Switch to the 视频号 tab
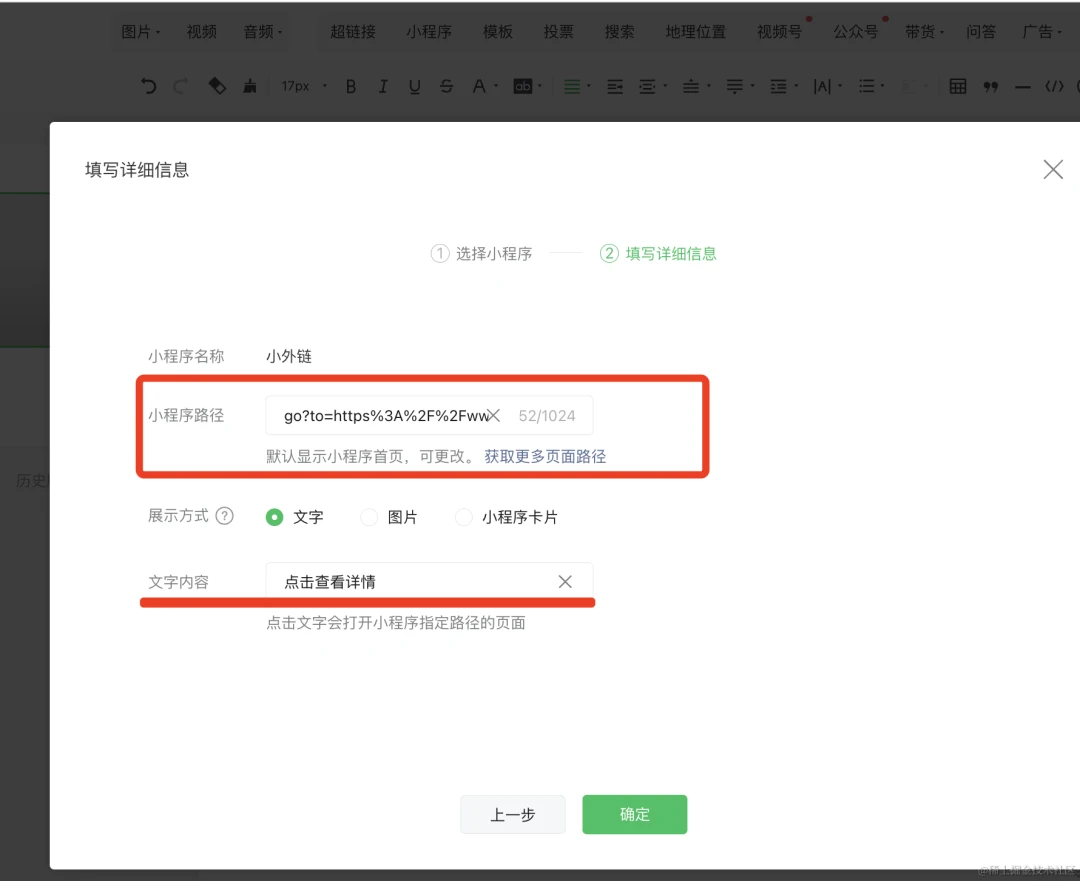The image size is (1080, 881). (778, 31)
